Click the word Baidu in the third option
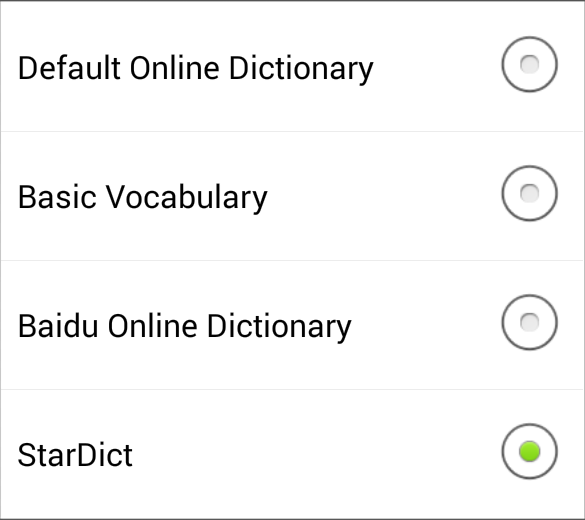Image resolution: width=585 pixels, height=520 pixels. (x=58, y=326)
